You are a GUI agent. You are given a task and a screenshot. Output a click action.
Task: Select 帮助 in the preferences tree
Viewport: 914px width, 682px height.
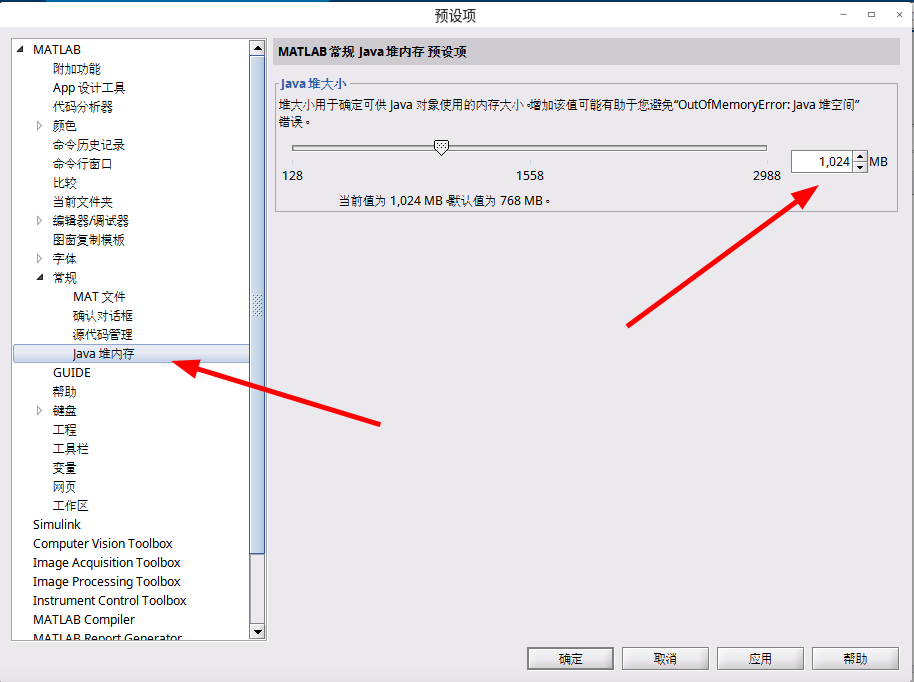pyautogui.click(x=64, y=392)
